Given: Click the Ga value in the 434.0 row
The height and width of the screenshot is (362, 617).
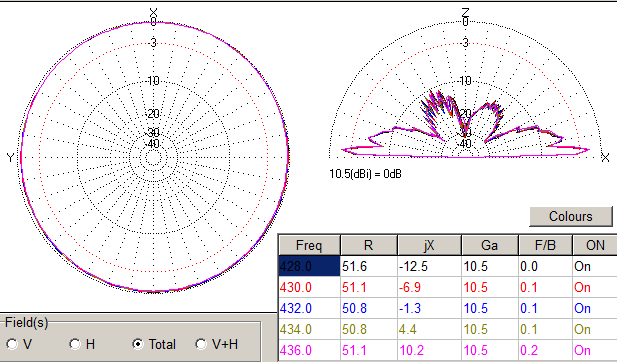Looking at the screenshot, I should coord(490,329).
